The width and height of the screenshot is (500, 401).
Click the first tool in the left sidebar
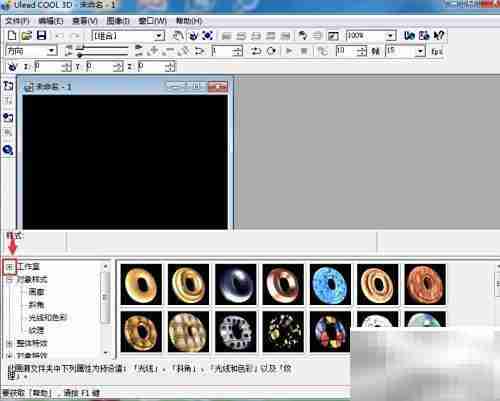pos(8,86)
